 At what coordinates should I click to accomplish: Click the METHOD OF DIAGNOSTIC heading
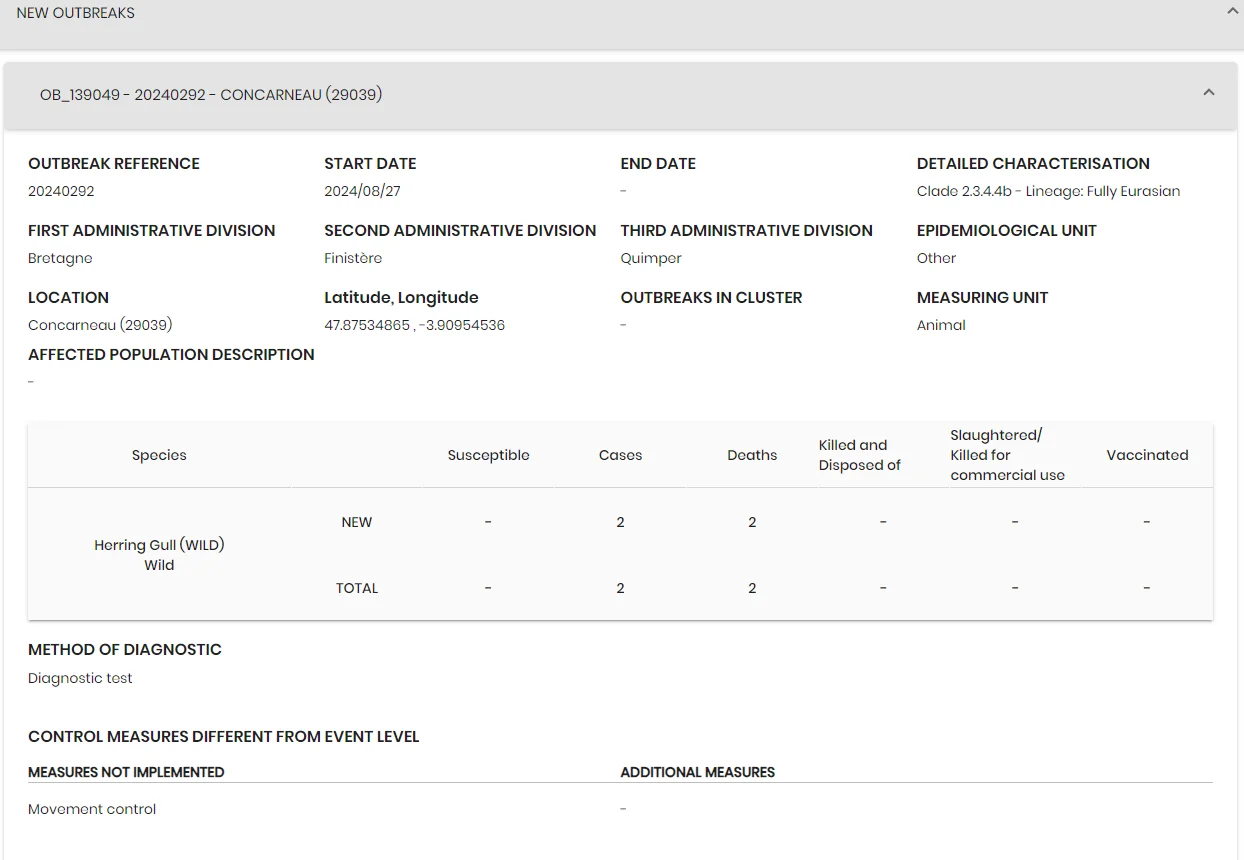pos(125,650)
